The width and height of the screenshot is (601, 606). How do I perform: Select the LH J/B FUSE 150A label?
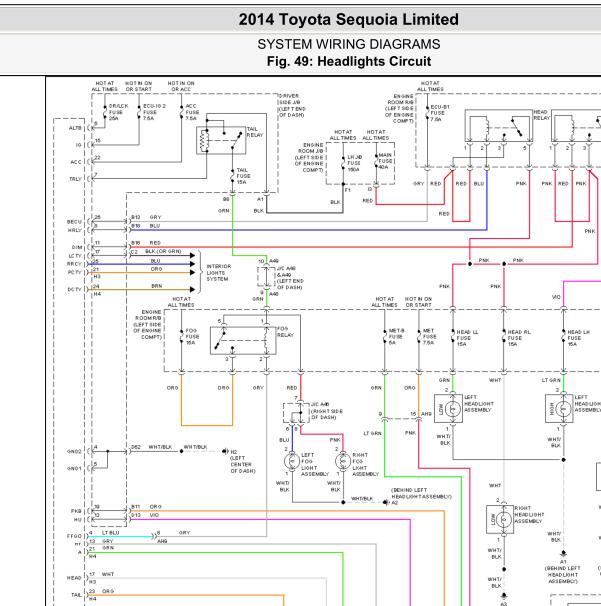pyautogui.click(x=354, y=163)
